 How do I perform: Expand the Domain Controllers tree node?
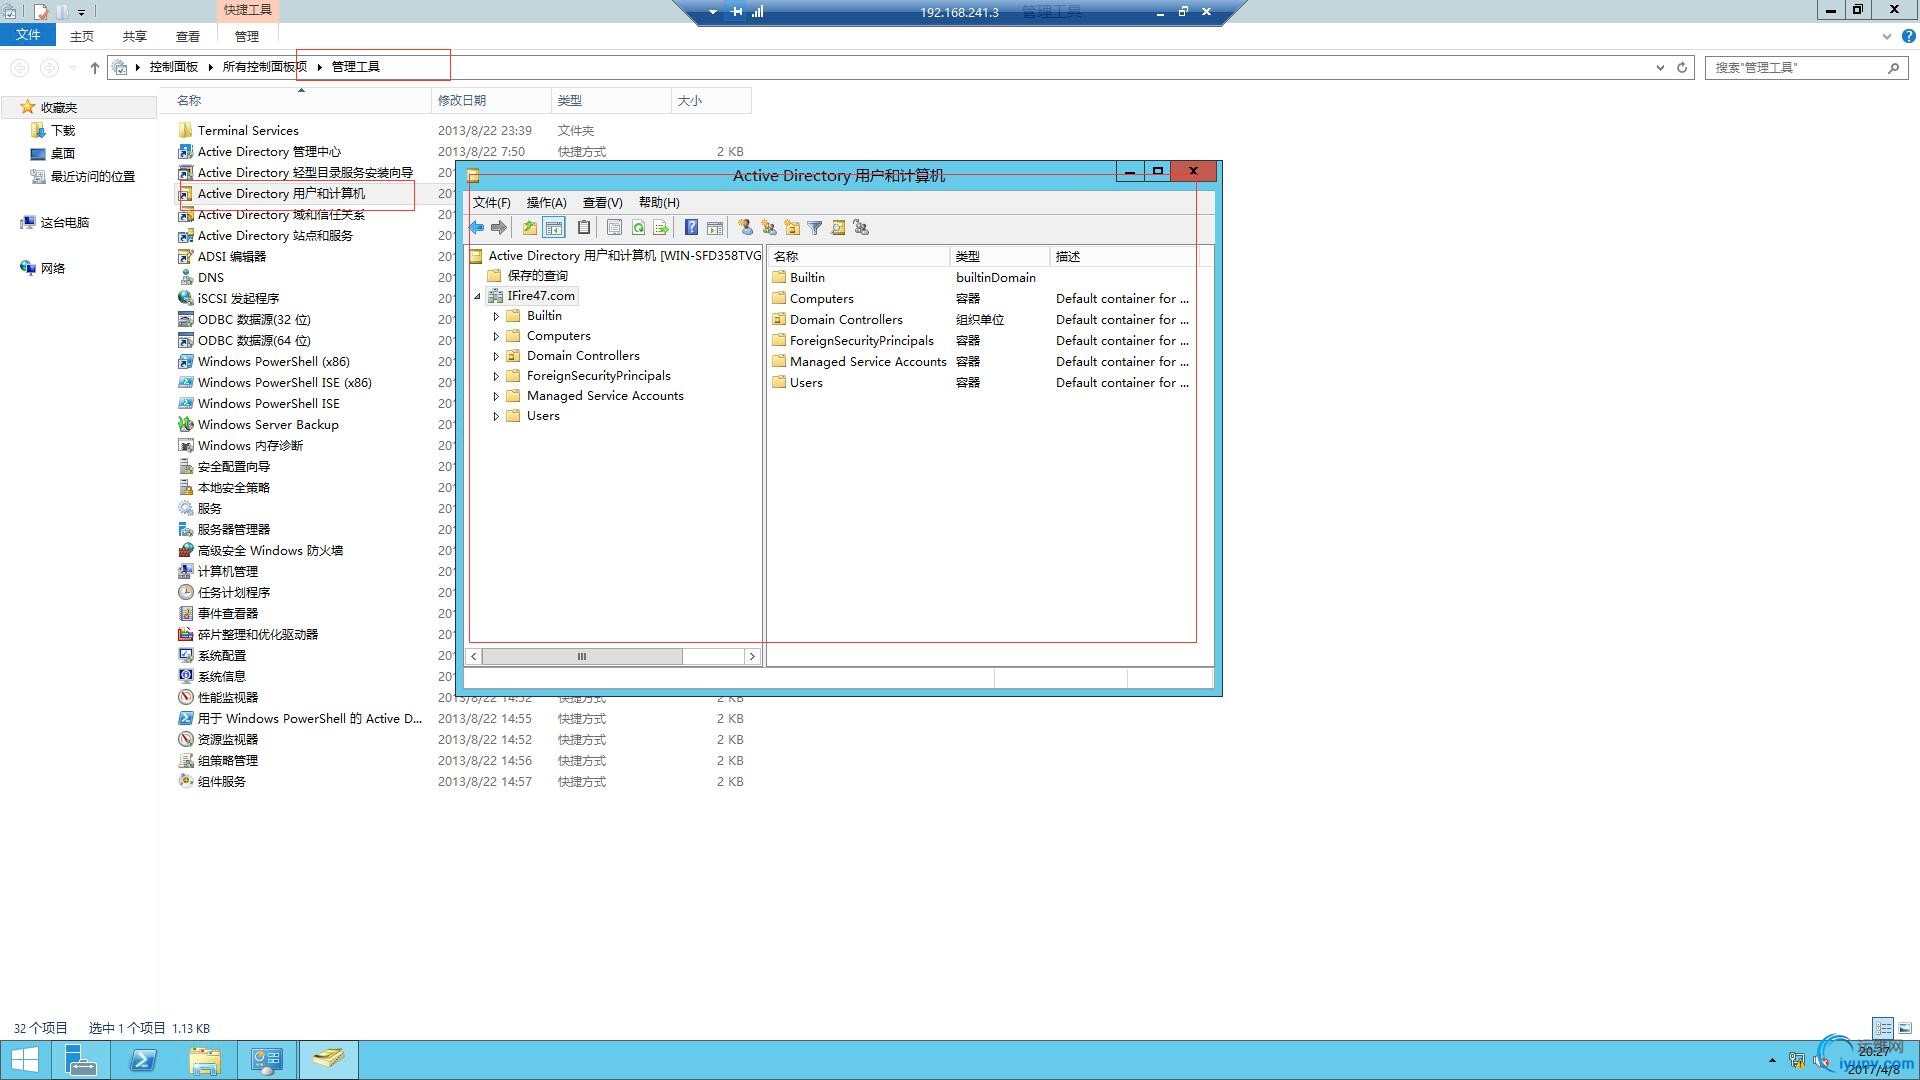click(x=496, y=356)
